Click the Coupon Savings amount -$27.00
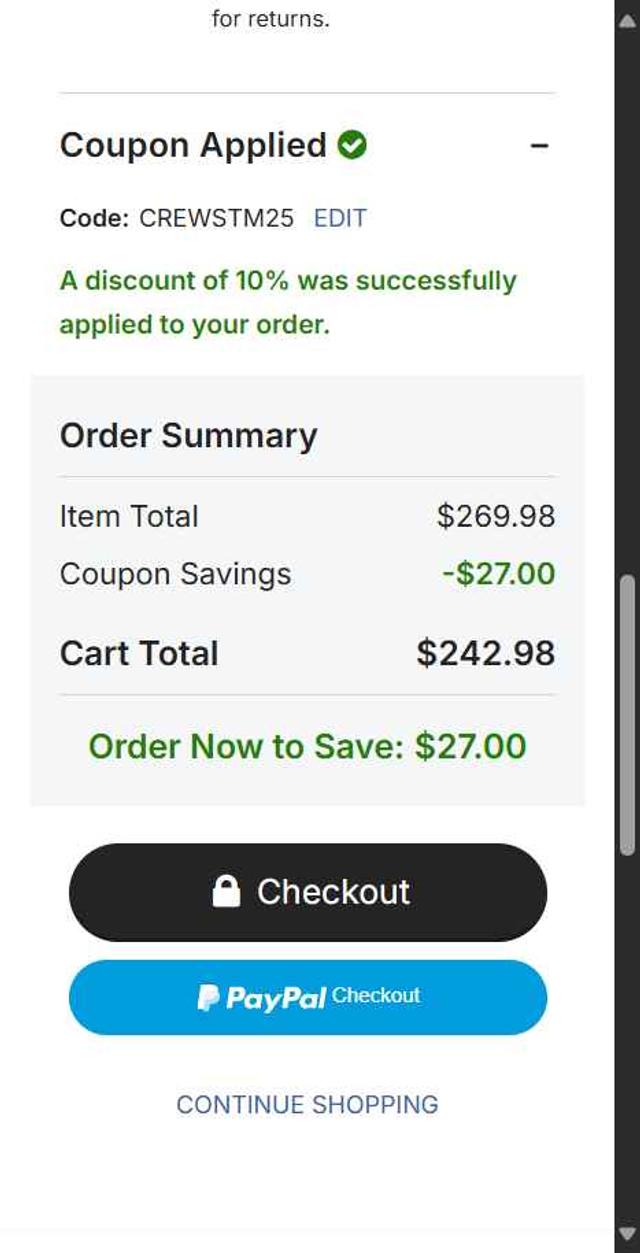640x1253 pixels. click(x=498, y=574)
